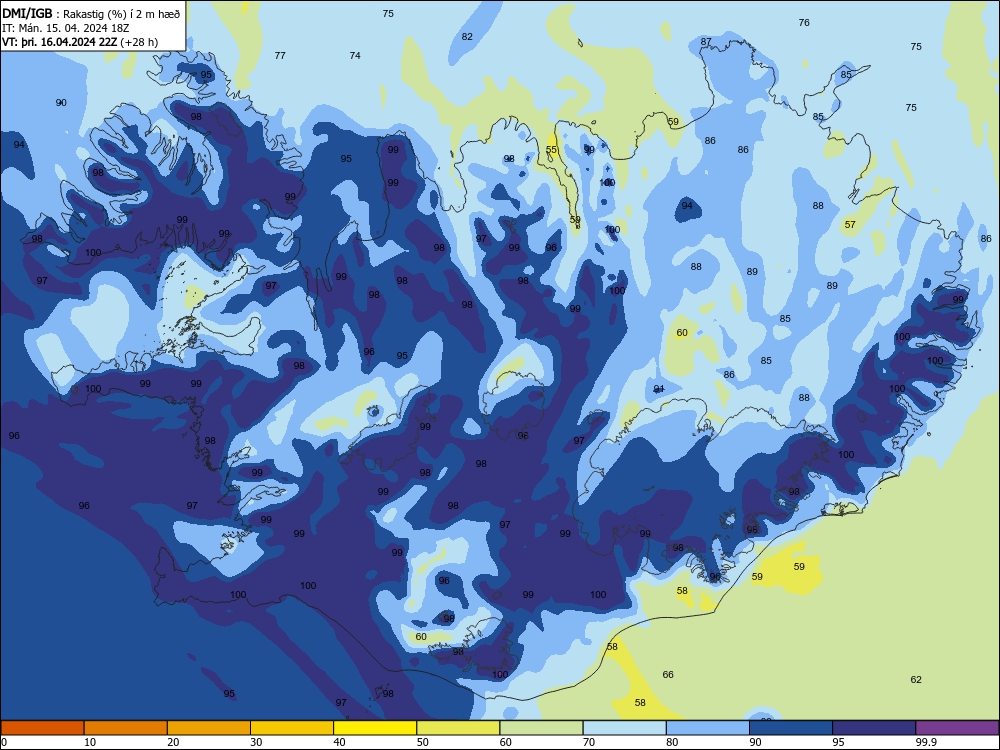Click the humidity value 66 on the map
1000x750 pixels.
pos(668,675)
